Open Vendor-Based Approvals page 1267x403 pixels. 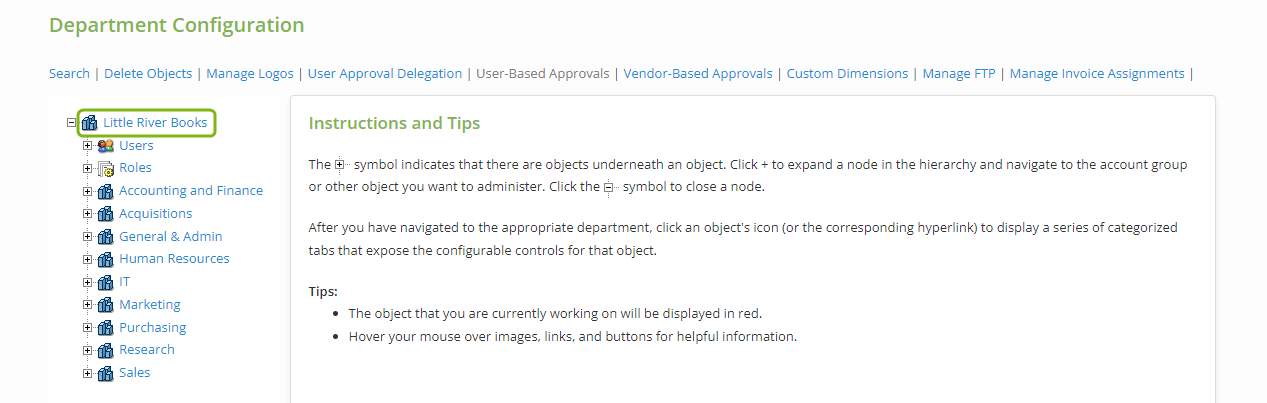pos(698,73)
